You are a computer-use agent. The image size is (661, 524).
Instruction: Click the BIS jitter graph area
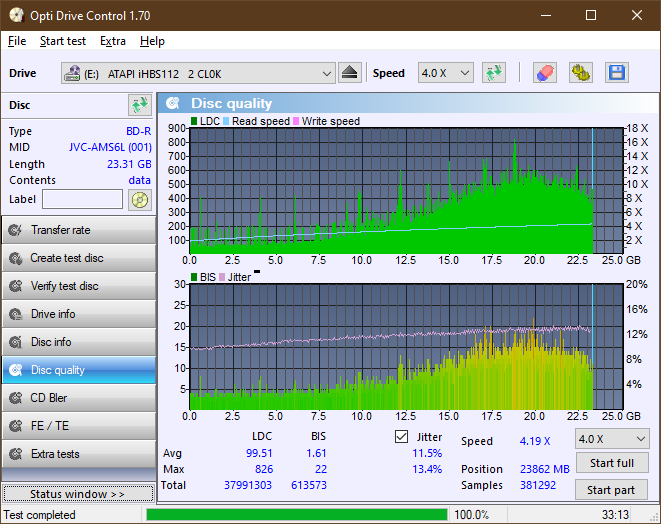(x=406, y=347)
